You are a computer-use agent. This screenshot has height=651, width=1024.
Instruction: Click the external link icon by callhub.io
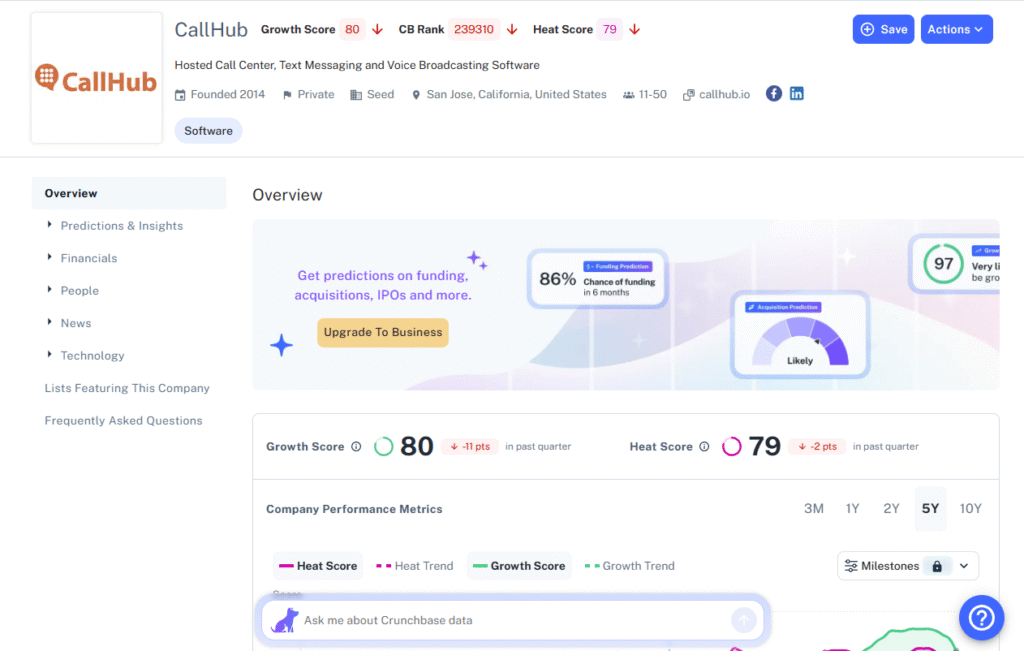click(688, 95)
